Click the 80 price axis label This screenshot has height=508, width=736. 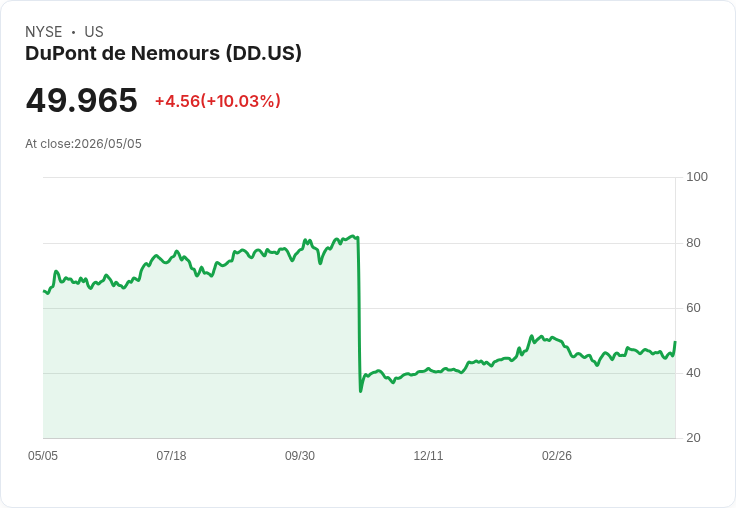pyautogui.click(x=693, y=243)
